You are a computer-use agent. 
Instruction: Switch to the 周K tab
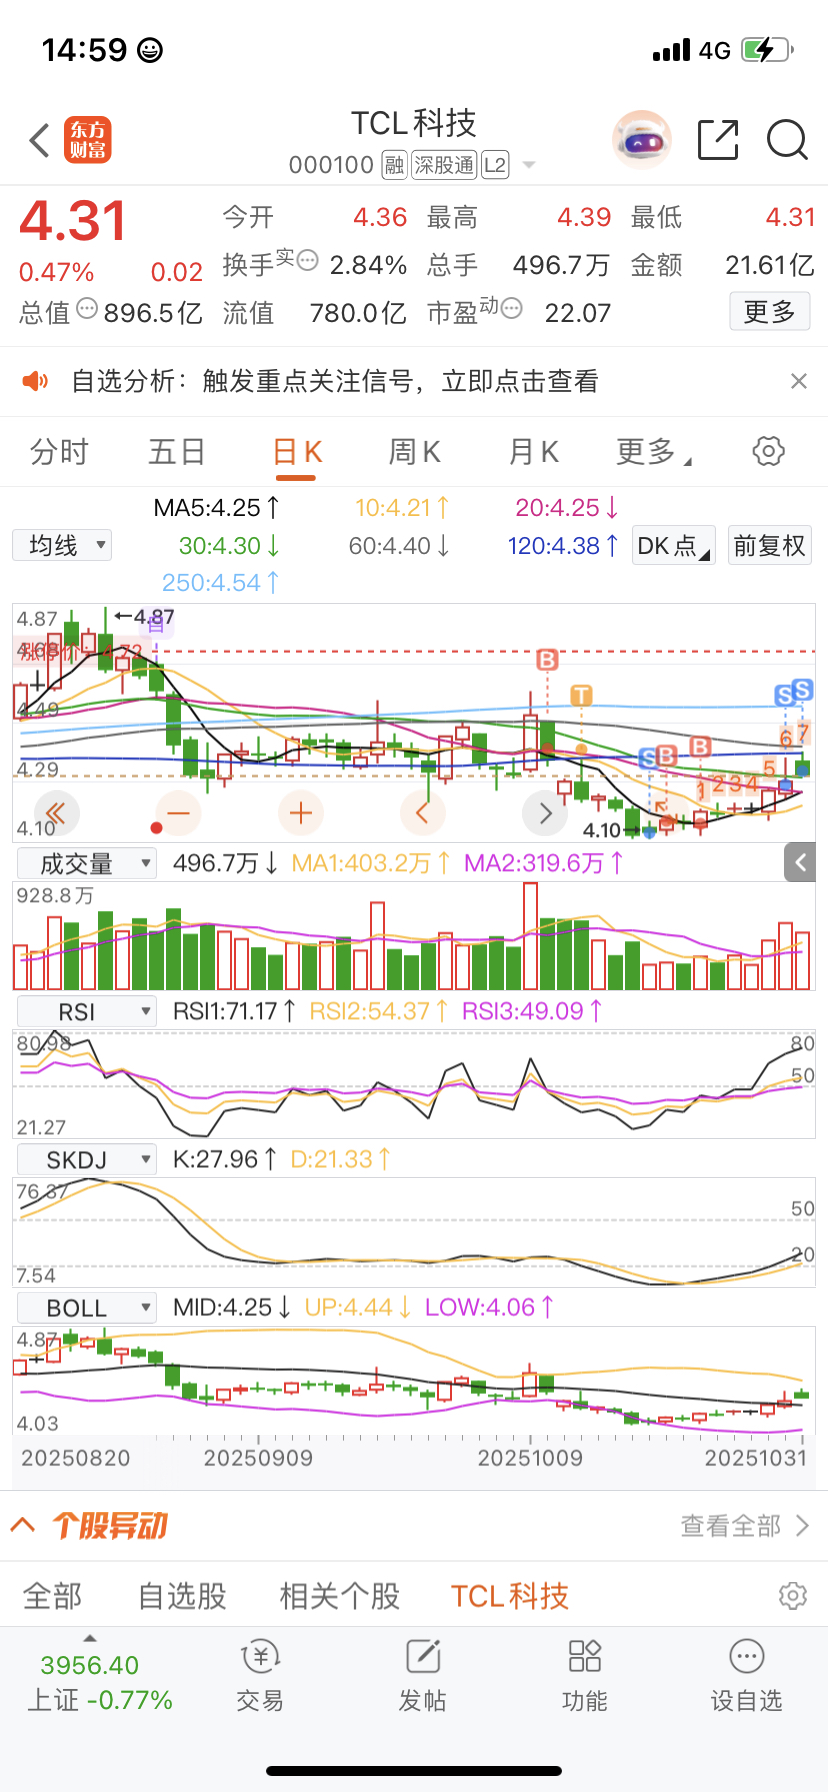[414, 452]
